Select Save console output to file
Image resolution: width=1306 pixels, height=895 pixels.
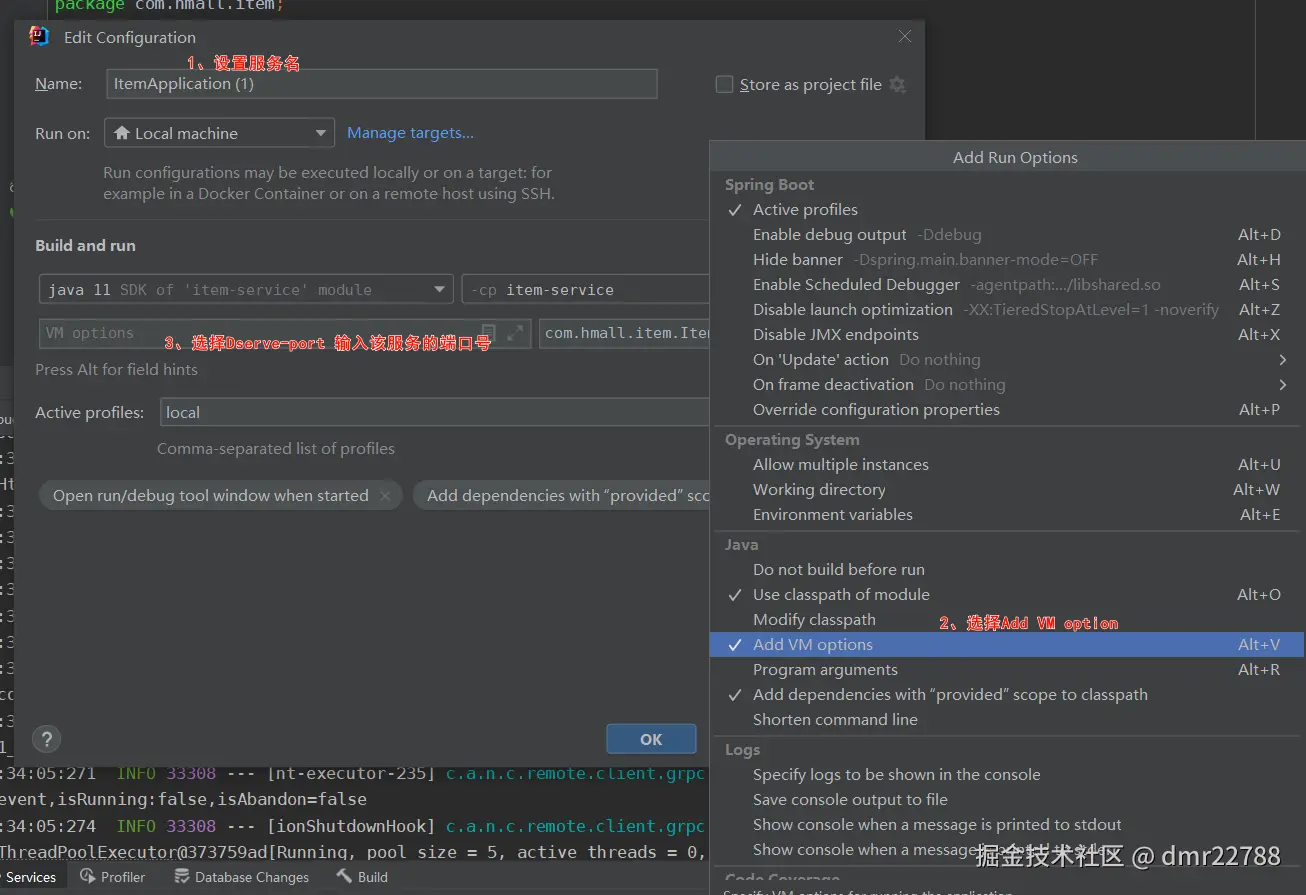tap(1007, 800)
